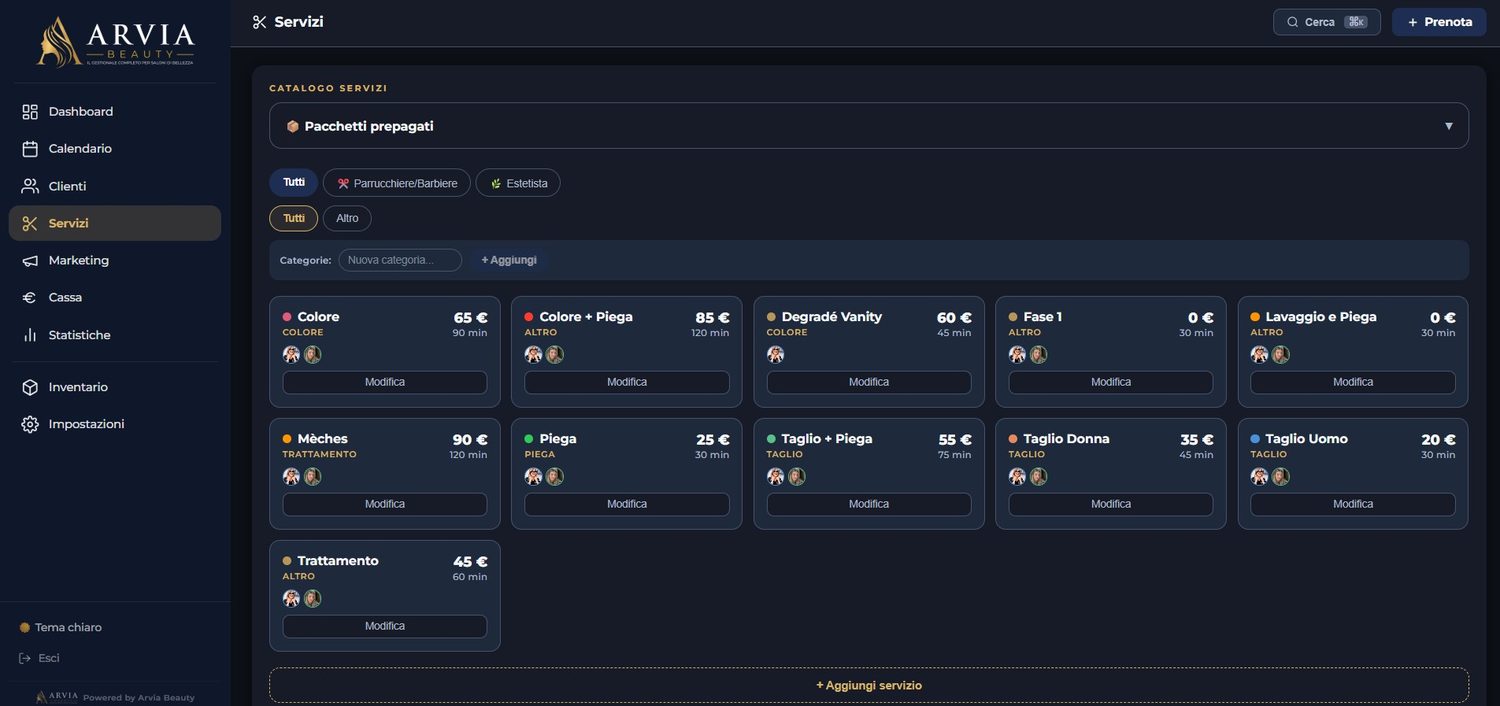Click the second avatar on Fase 1 card
This screenshot has width=1500, height=706.
[x=1038, y=354]
